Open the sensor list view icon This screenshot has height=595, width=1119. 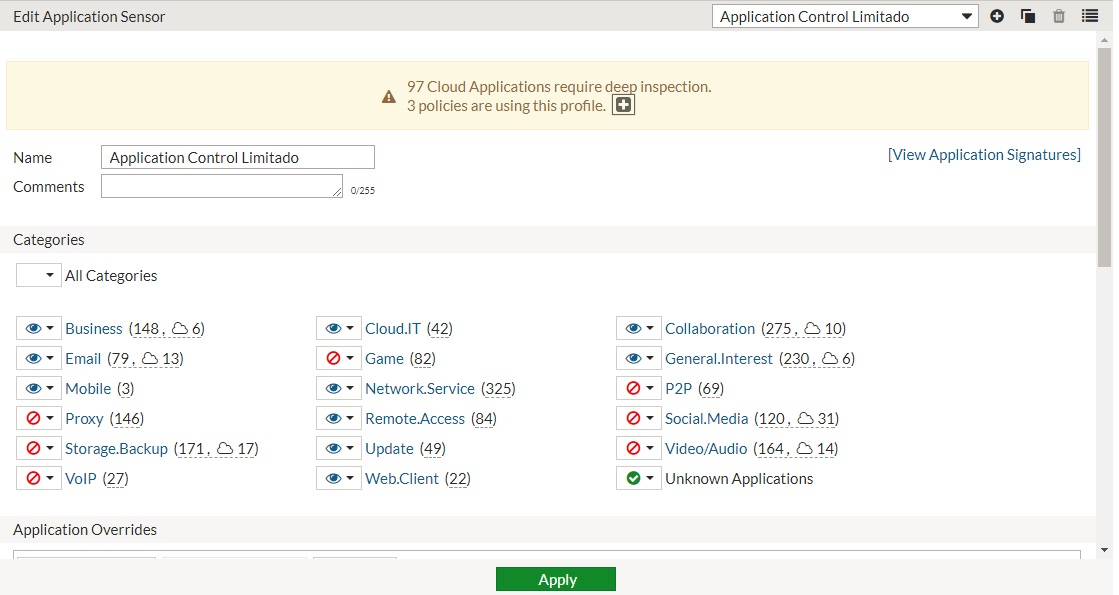[x=1089, y=16]
